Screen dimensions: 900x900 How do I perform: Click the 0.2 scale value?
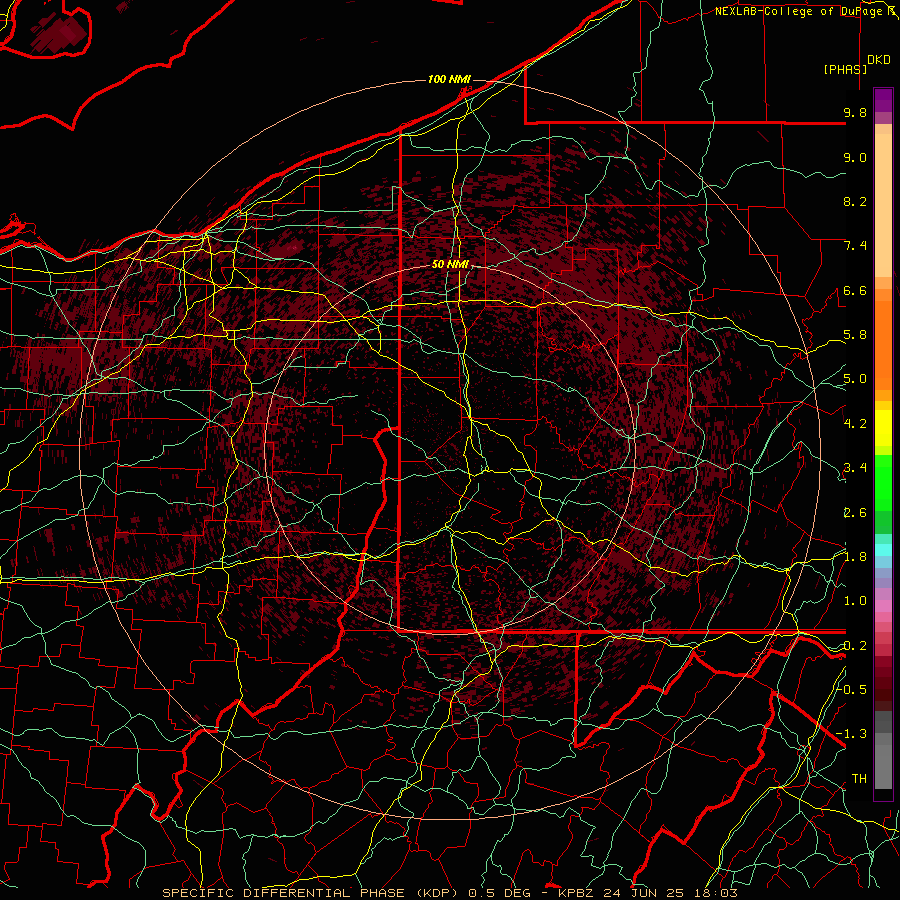tap(855, 646)
